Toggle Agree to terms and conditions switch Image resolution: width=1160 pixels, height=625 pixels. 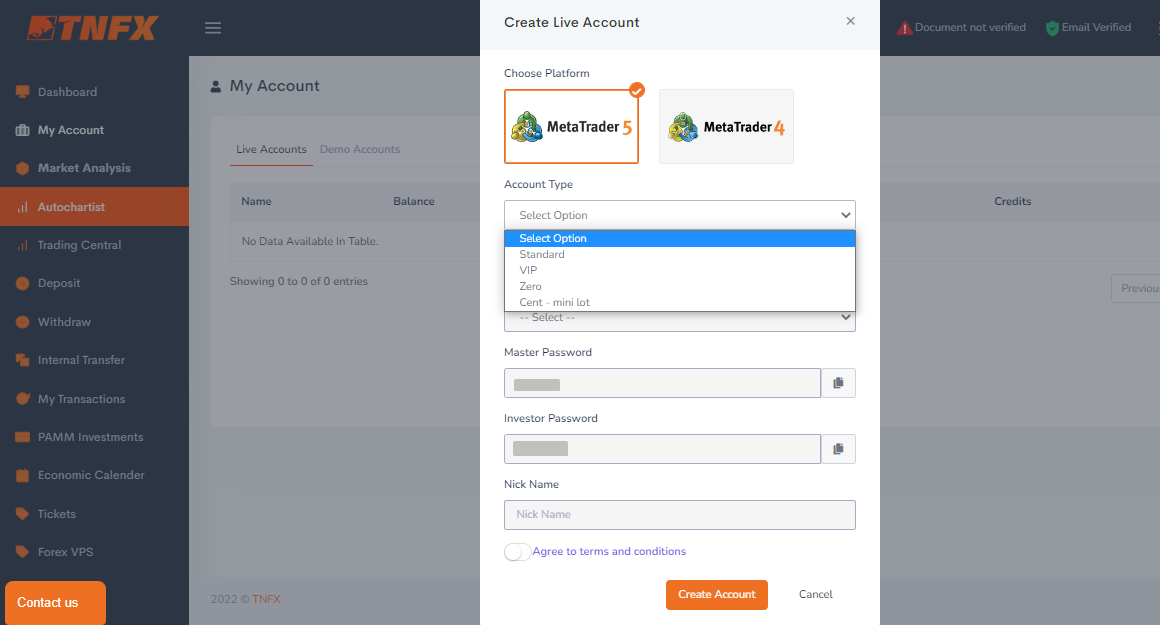pyautogui.click(x=517, y=552)
